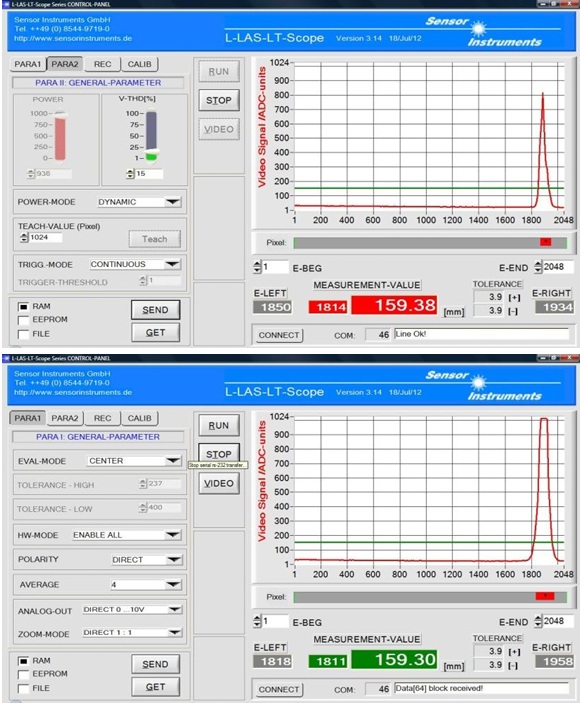Click E-RIGHT value 1958
The image size is (580, 704).
(x=554, y=661)
